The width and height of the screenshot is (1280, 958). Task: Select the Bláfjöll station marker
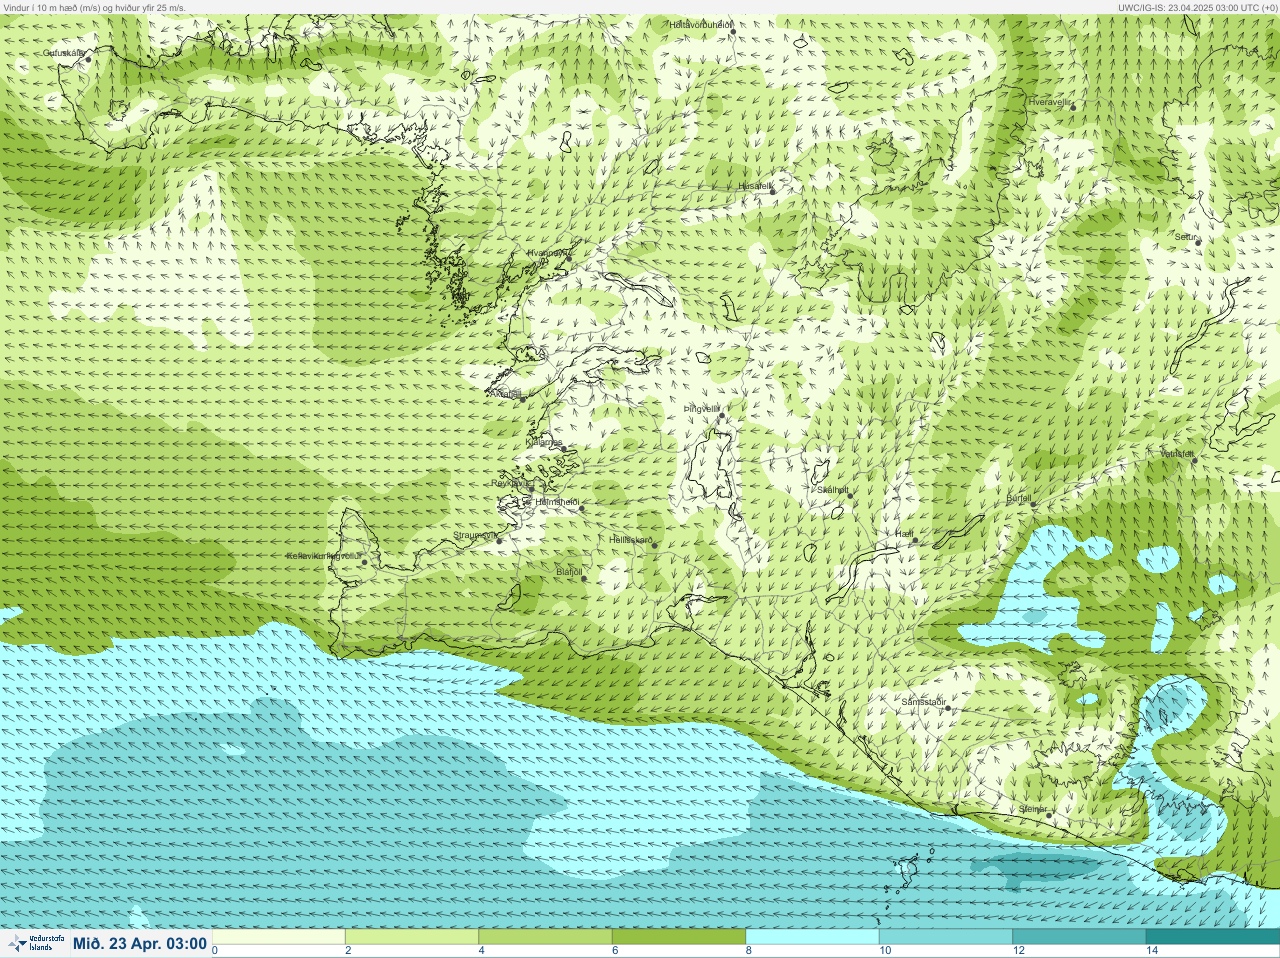(x=584, y=578)
